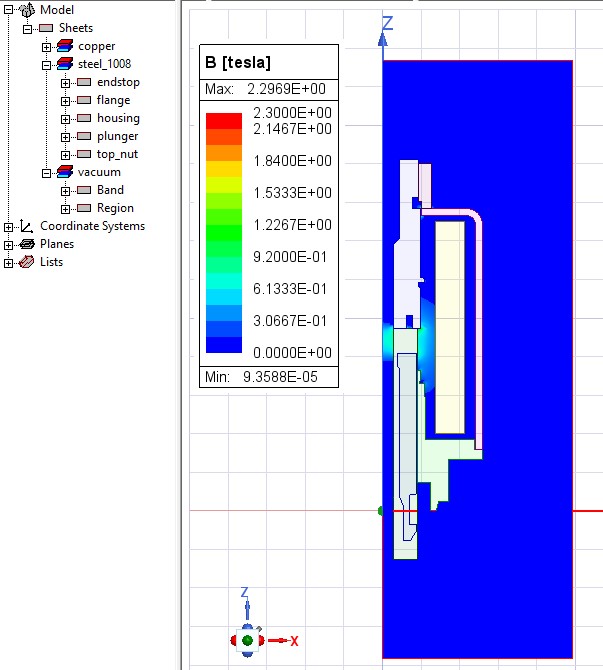The image size is (603, 670).
Task: Expand the copper material node
Action: point(46,46)
